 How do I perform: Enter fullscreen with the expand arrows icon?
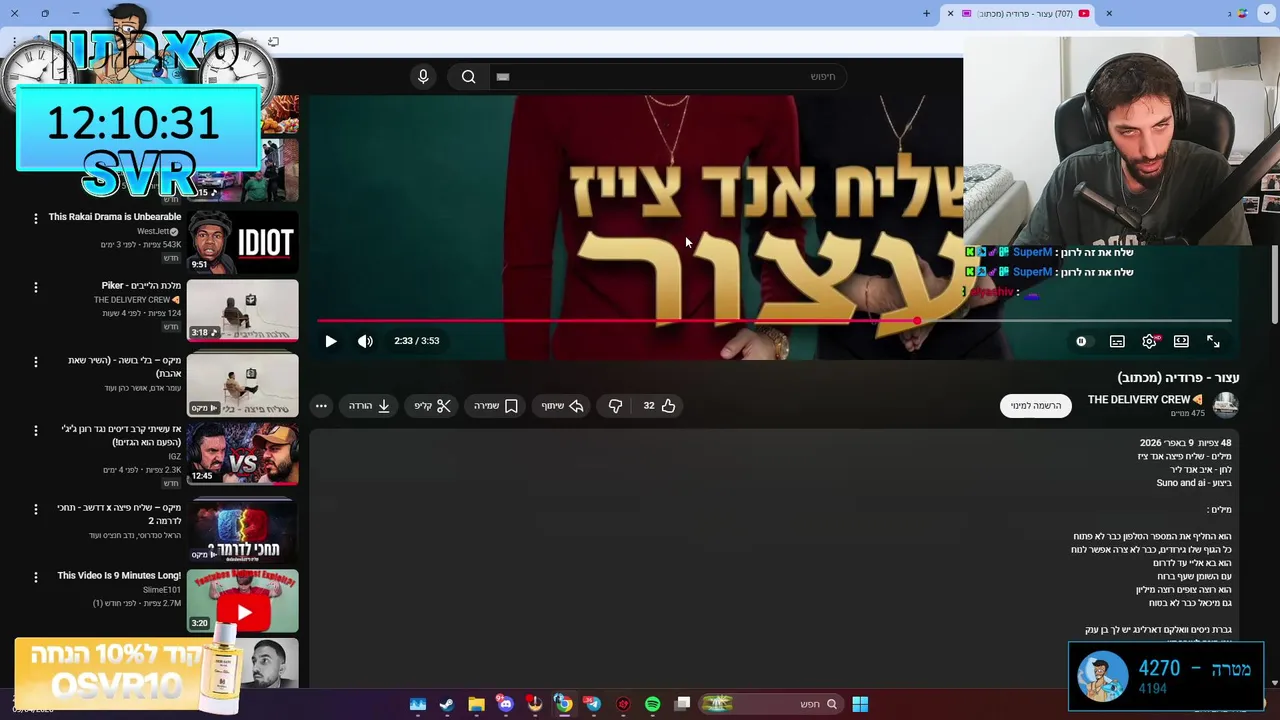[x=1213, y=341]
